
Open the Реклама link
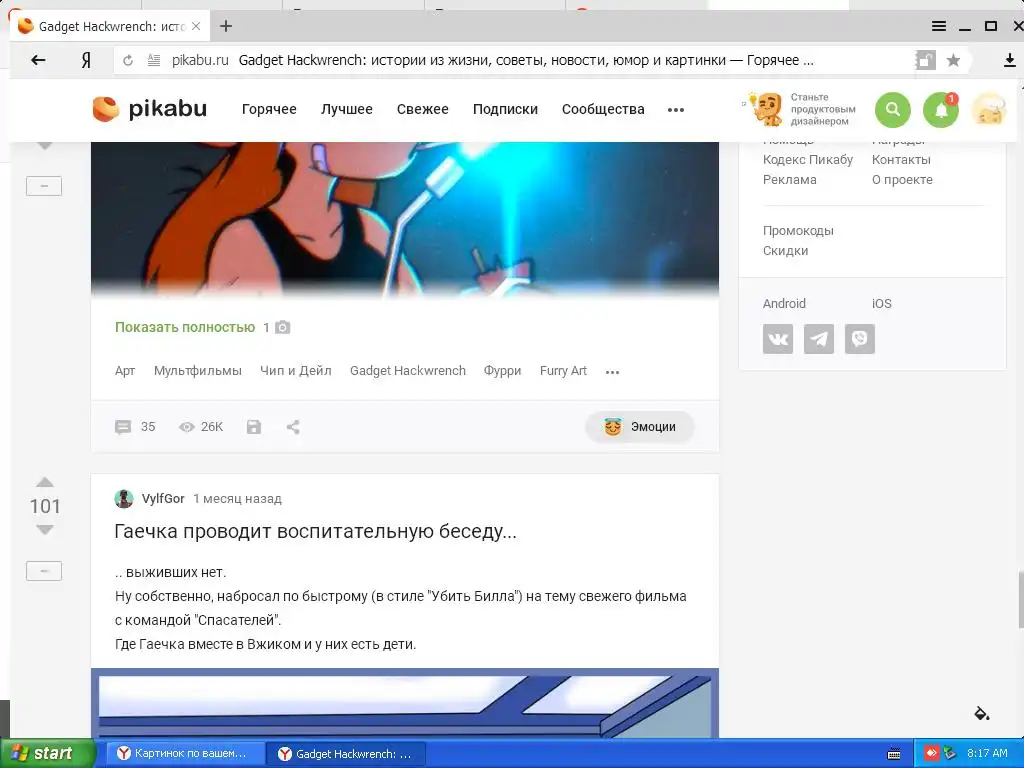pyautogui.click(x=790, y=180)
